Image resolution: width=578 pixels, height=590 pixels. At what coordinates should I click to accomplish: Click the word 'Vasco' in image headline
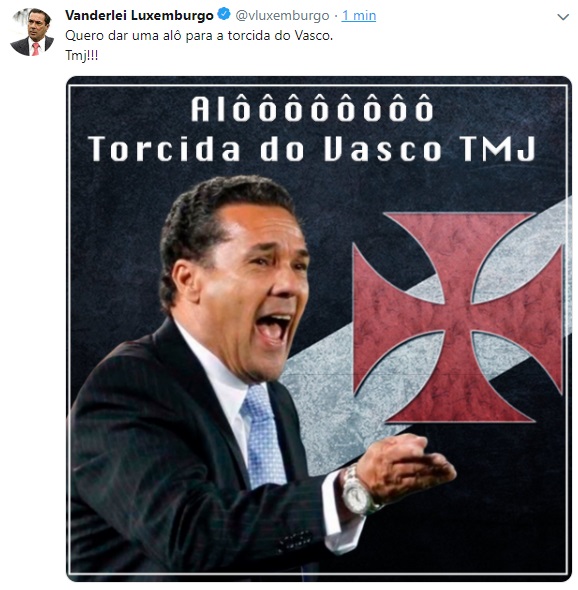[x=383, y=149]
